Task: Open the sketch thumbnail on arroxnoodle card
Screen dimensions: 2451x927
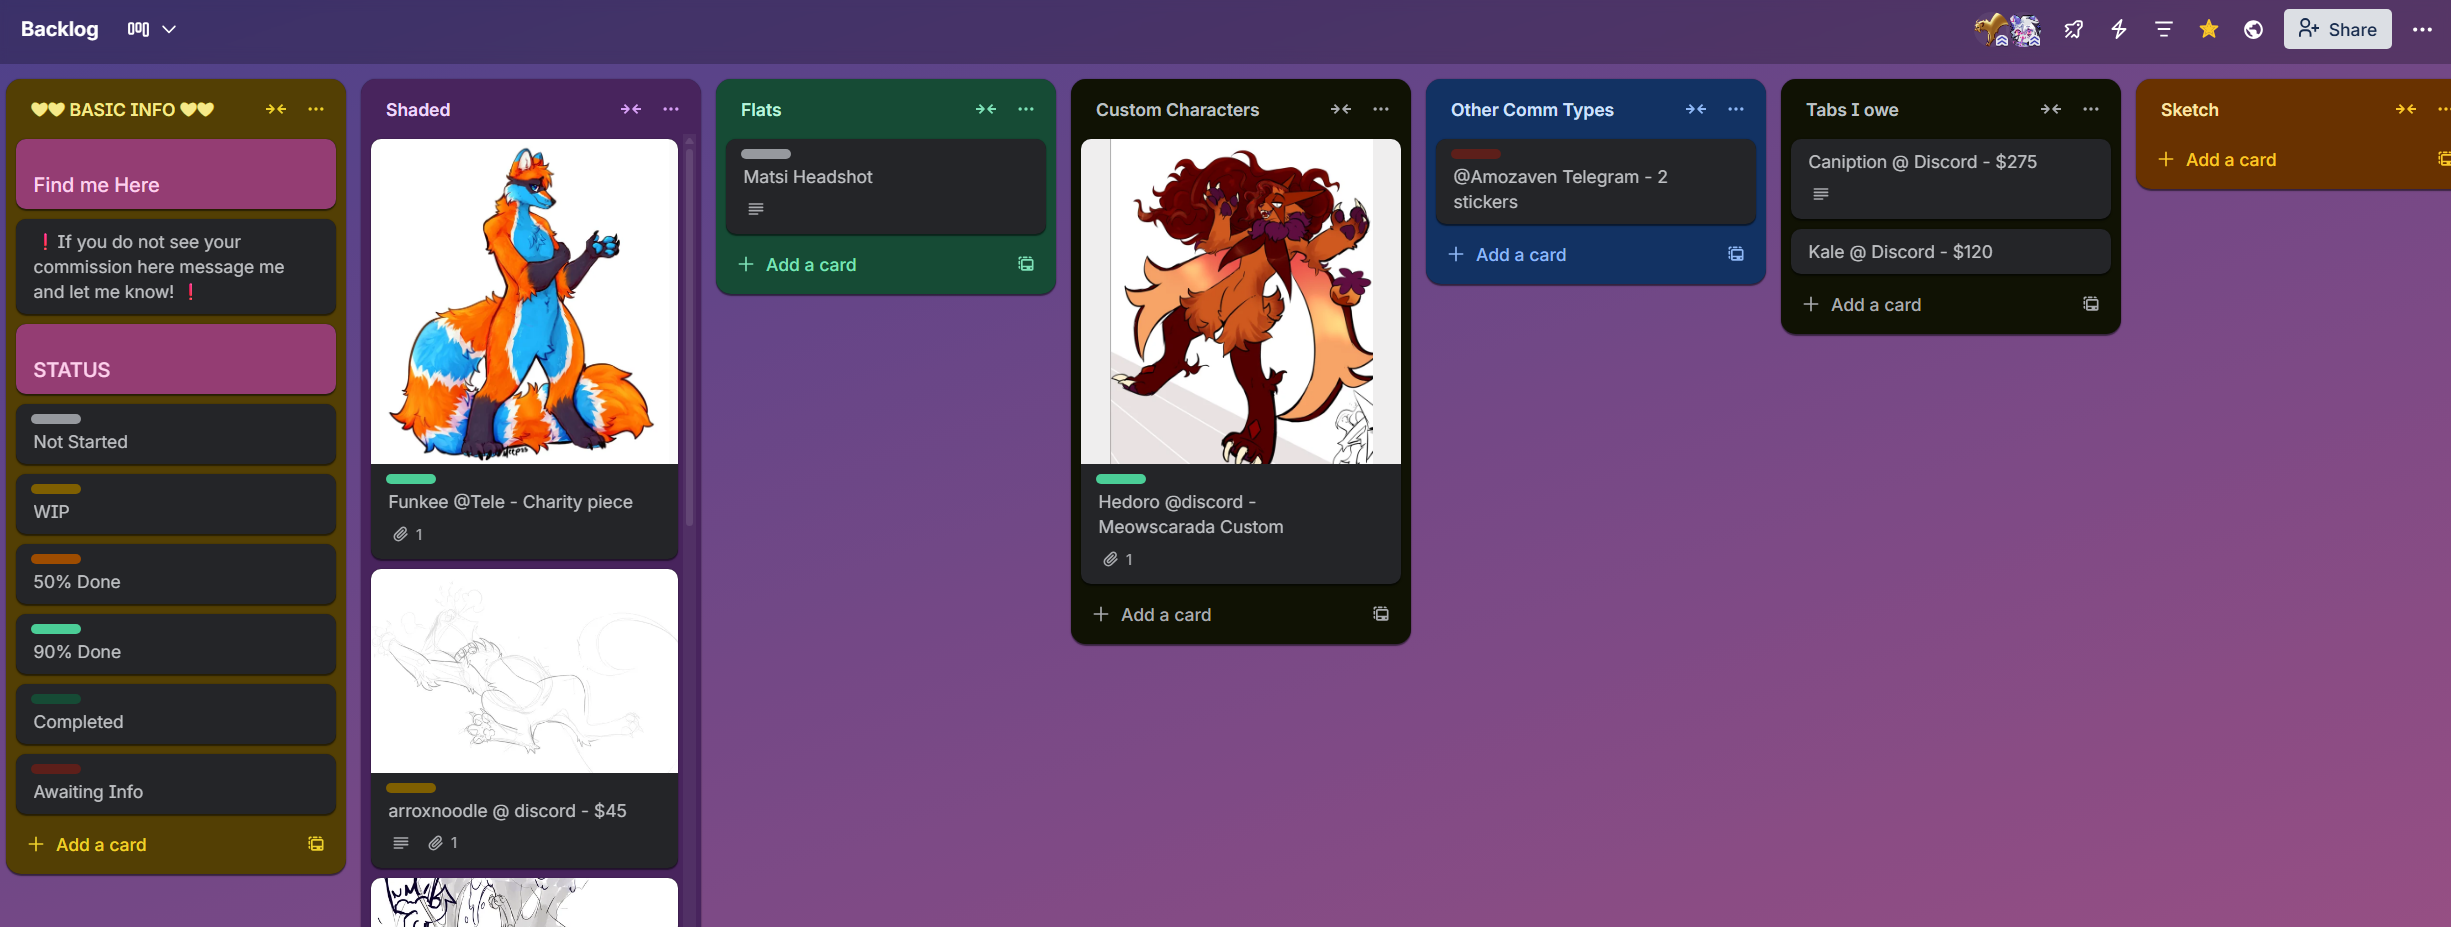Action: point(524,671)
